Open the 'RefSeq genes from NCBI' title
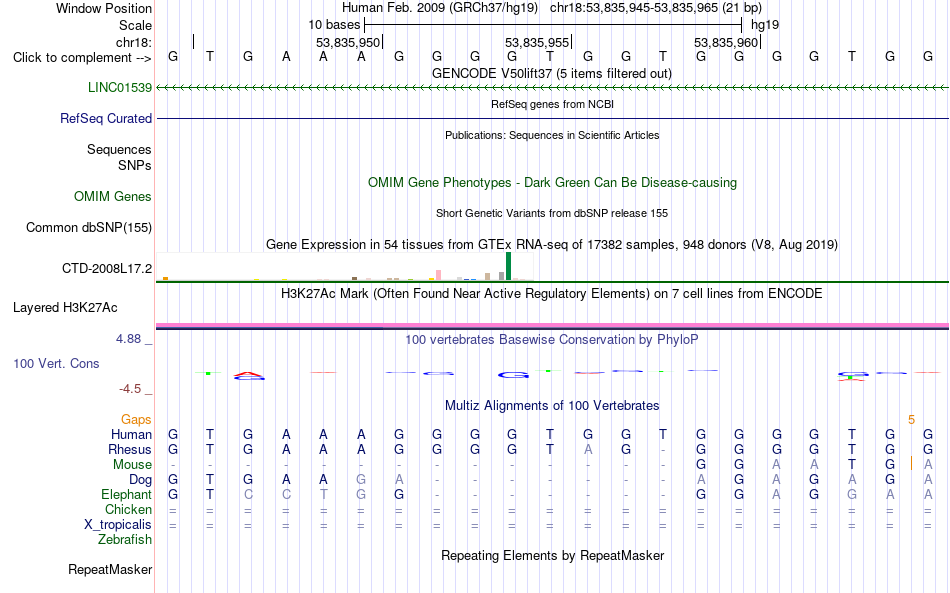The image size is (950, 593). [x=552, y=104]
